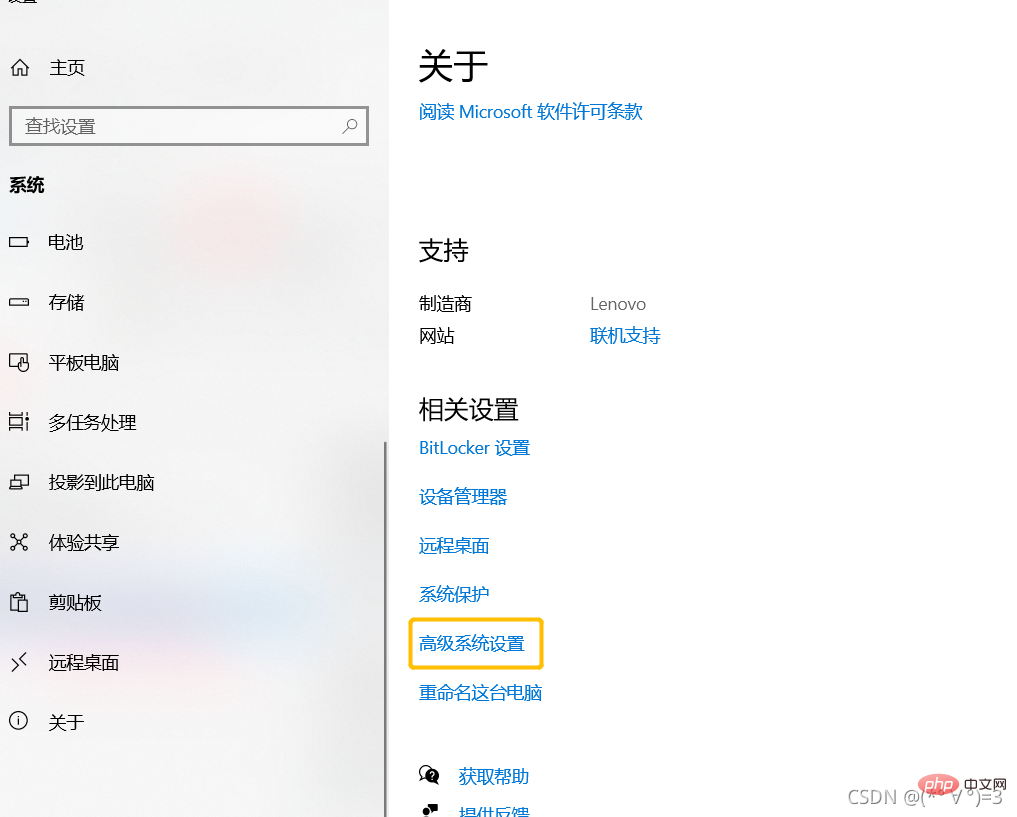
Task: Open 系统保护 (System protection)
Action: (x=453, y=594)
